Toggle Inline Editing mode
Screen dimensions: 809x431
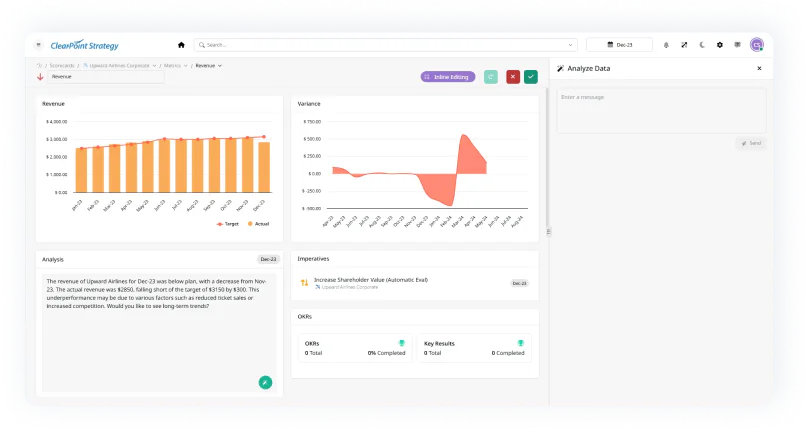[x=448, y=77]
